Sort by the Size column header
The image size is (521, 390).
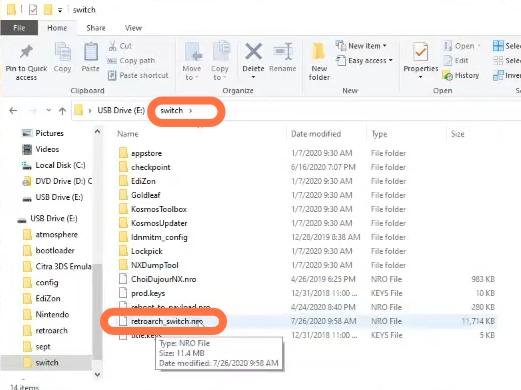click(x=457, y=134)
